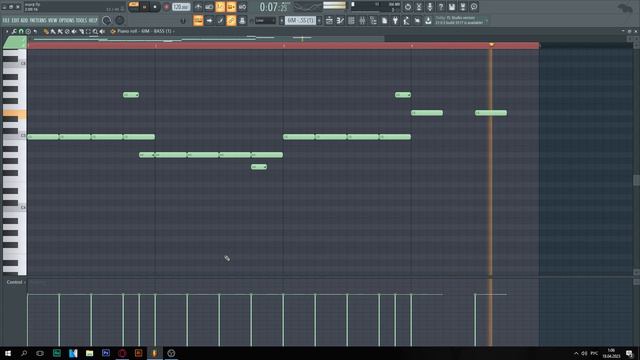
Task: Open the Piano roll view icon
Action: click(x=340, y=20)
